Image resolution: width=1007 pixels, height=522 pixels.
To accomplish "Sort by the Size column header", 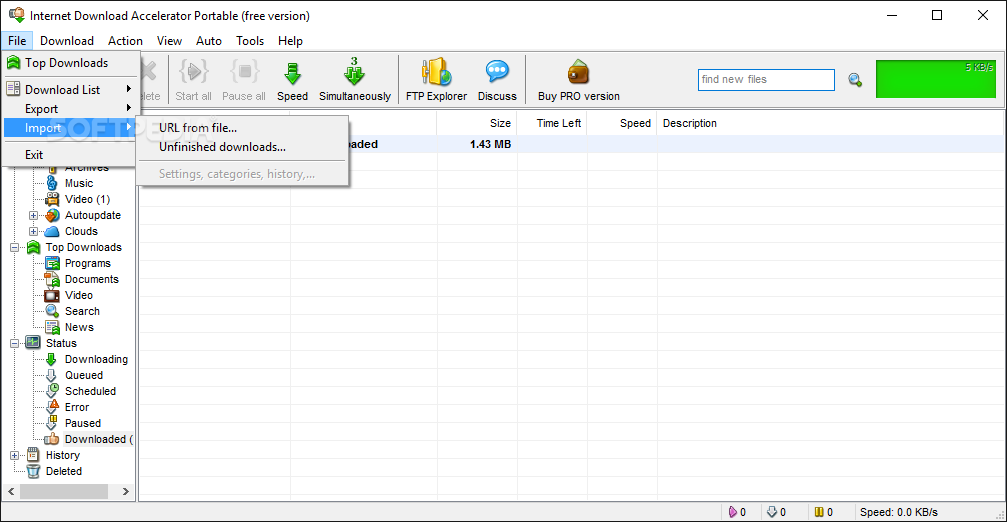I will (477, 123).
